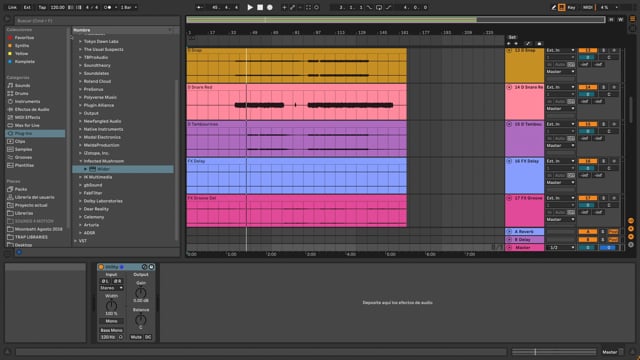Expand the Soundtheory vendor folder
The width and height of the screenshot is (640, 360).
80,65
